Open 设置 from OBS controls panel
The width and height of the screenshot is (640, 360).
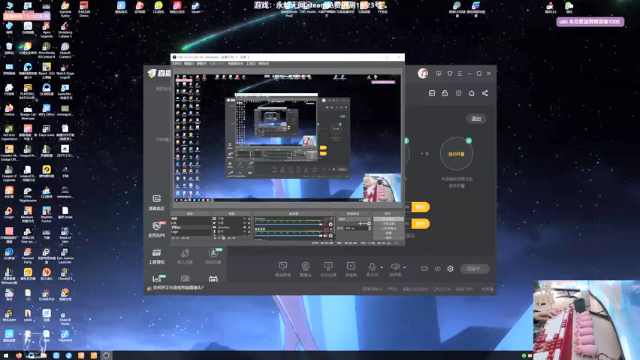pos(389,233)
